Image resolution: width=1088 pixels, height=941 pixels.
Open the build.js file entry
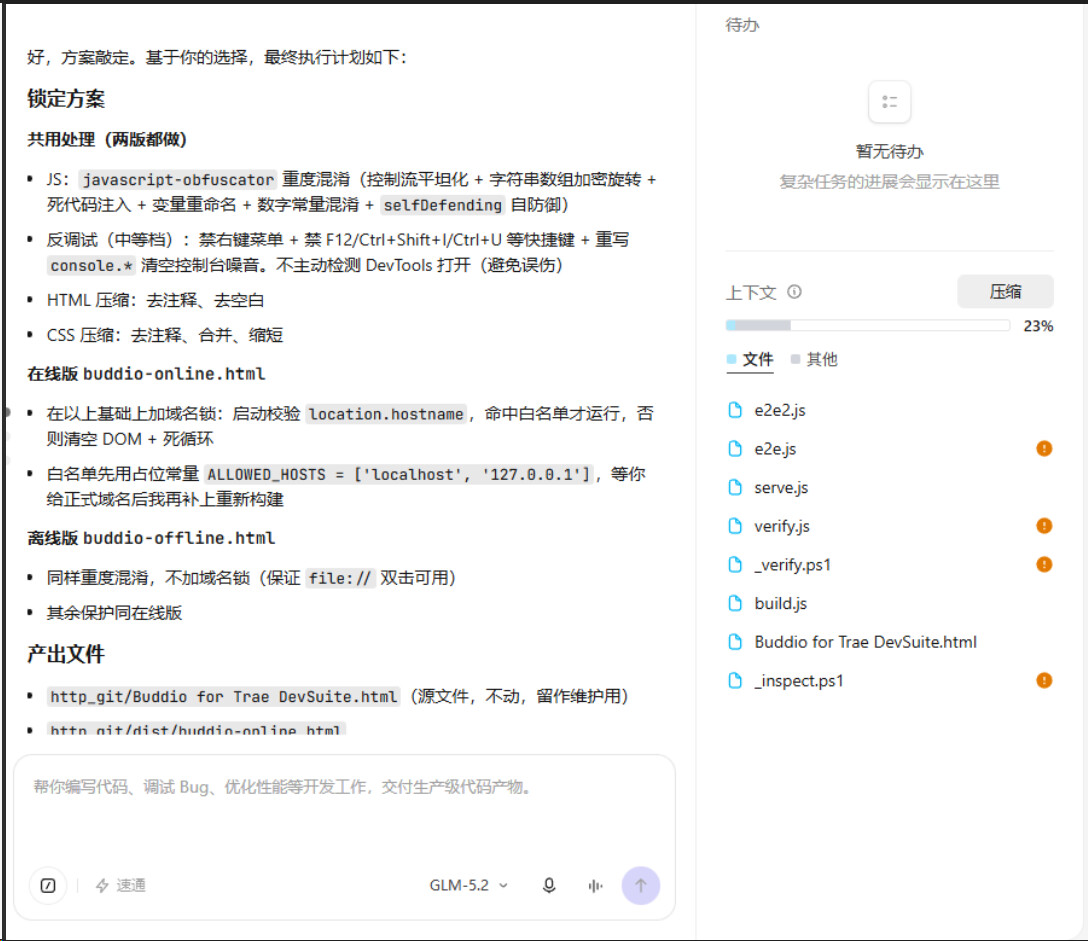890,604
